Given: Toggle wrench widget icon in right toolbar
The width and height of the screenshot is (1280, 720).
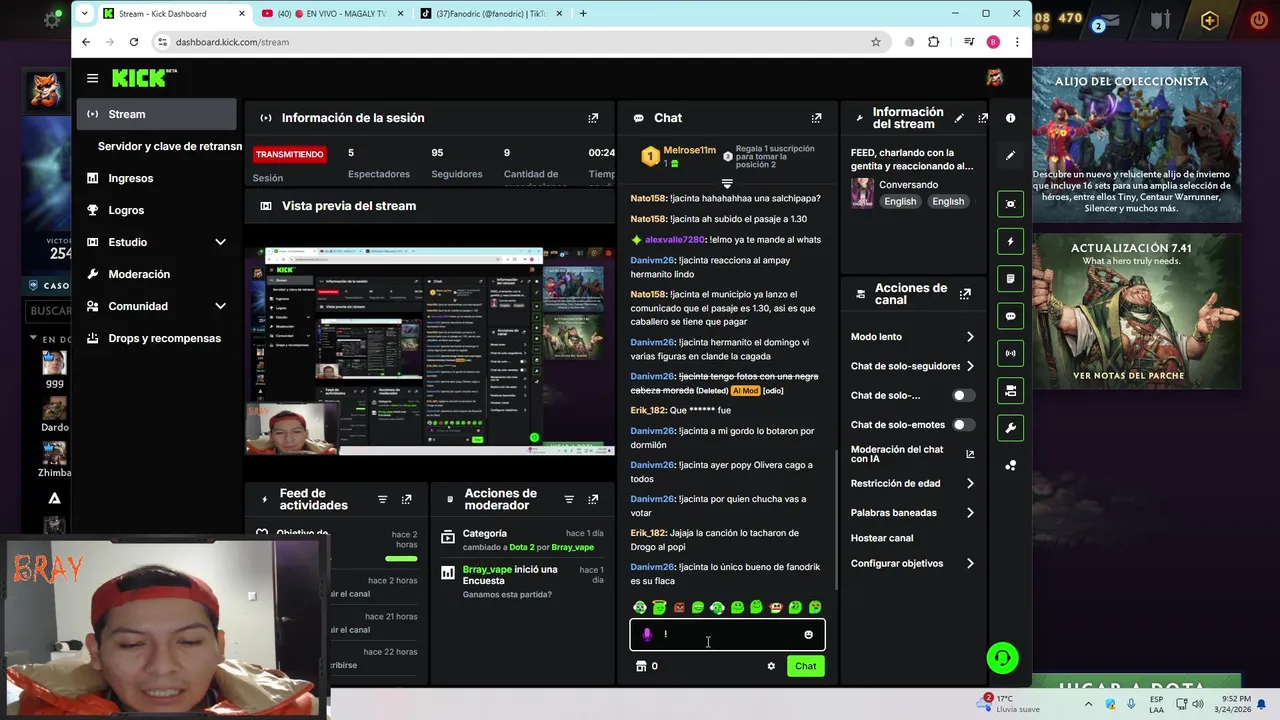Looking at the screenshot, I should (1010, 428).
